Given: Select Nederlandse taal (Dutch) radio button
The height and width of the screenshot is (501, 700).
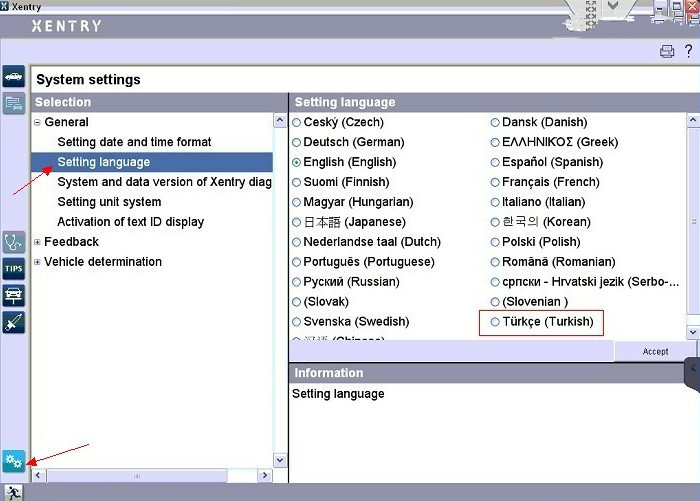Looking at the screenshot, I should 296,242.
